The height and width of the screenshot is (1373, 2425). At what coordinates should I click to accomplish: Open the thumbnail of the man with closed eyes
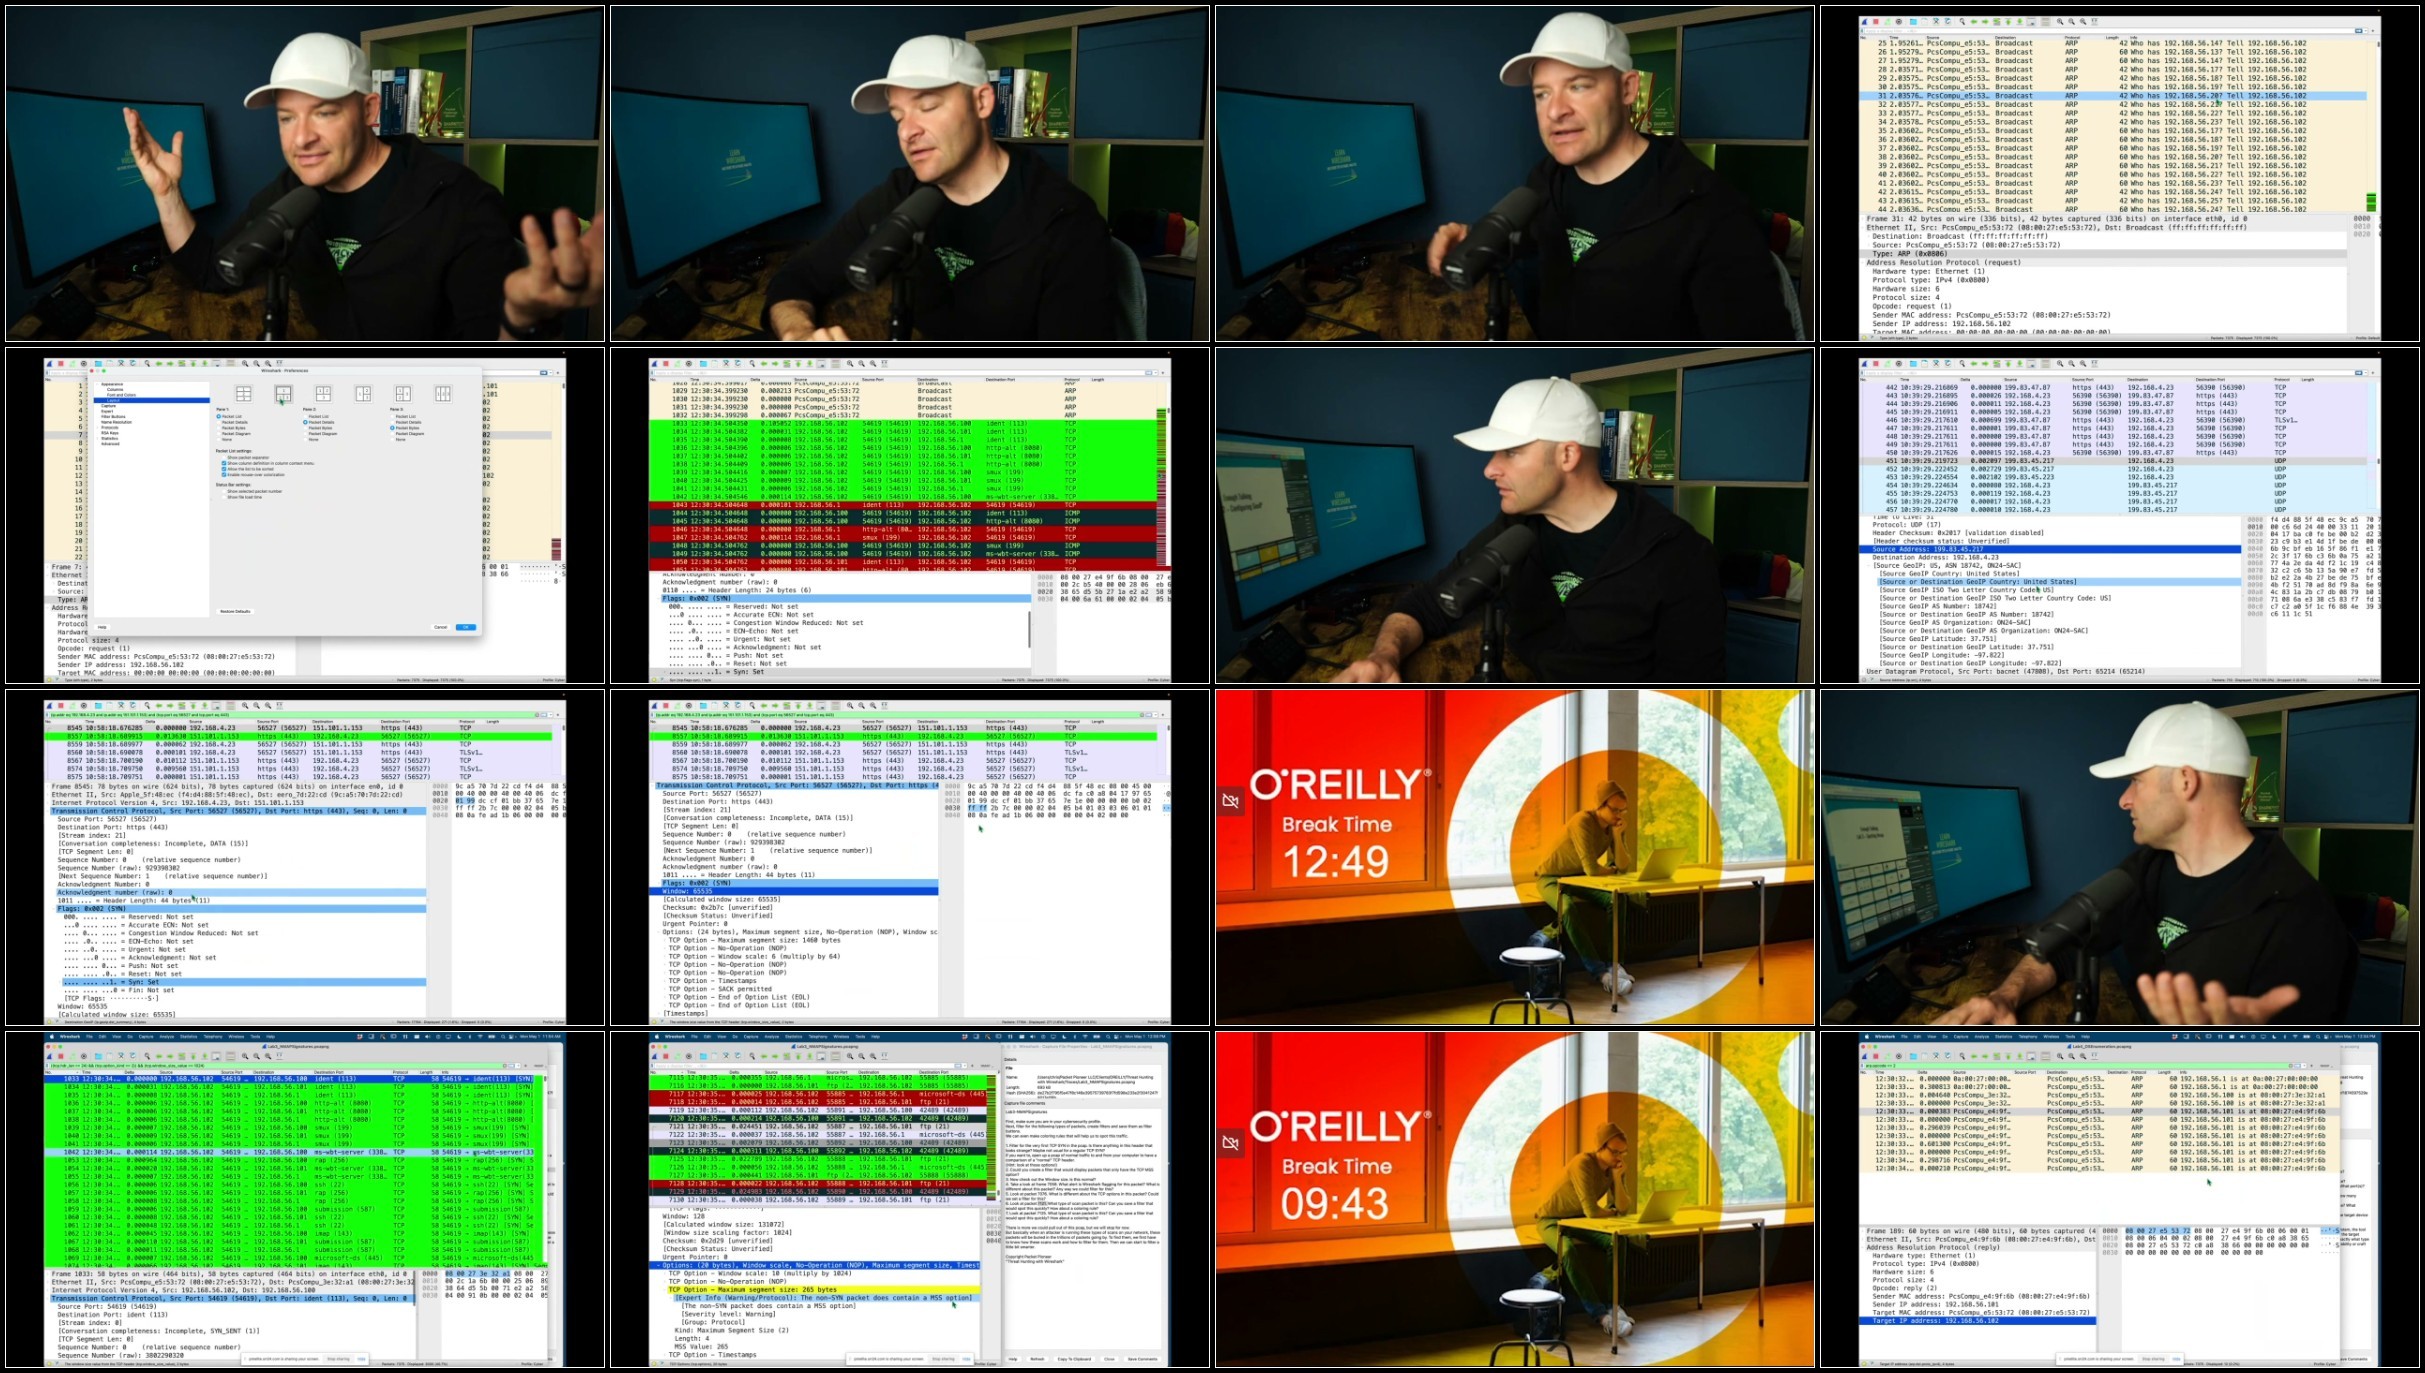[910, 173]
